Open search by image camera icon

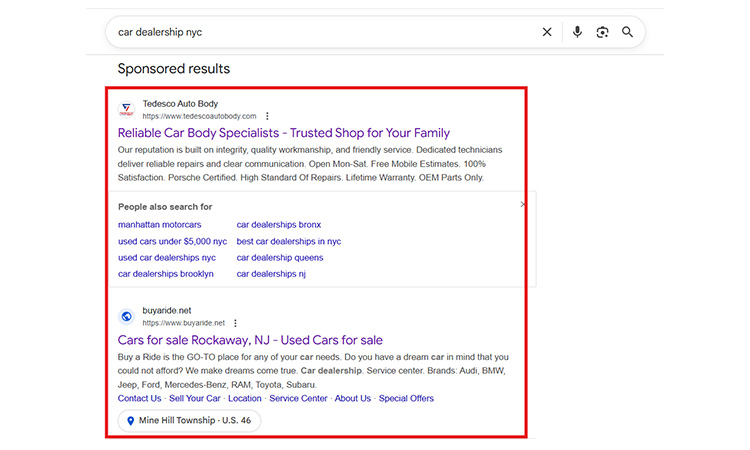pyautogui.click(x=602, y=32)
